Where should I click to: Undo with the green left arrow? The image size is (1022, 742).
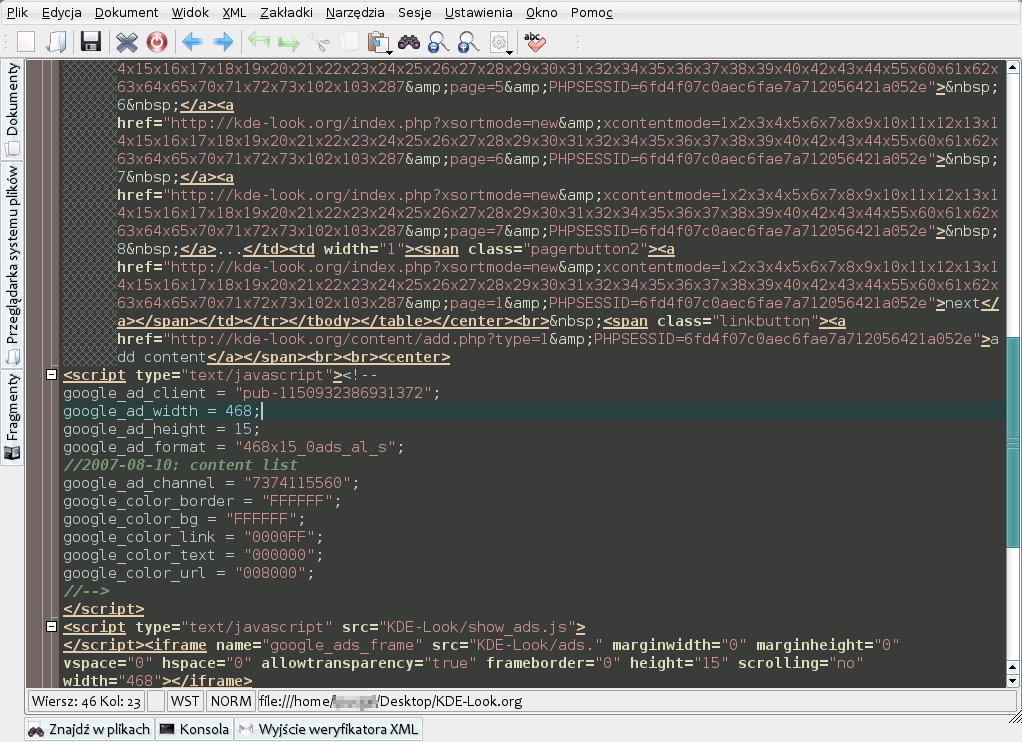click(259, 42)
